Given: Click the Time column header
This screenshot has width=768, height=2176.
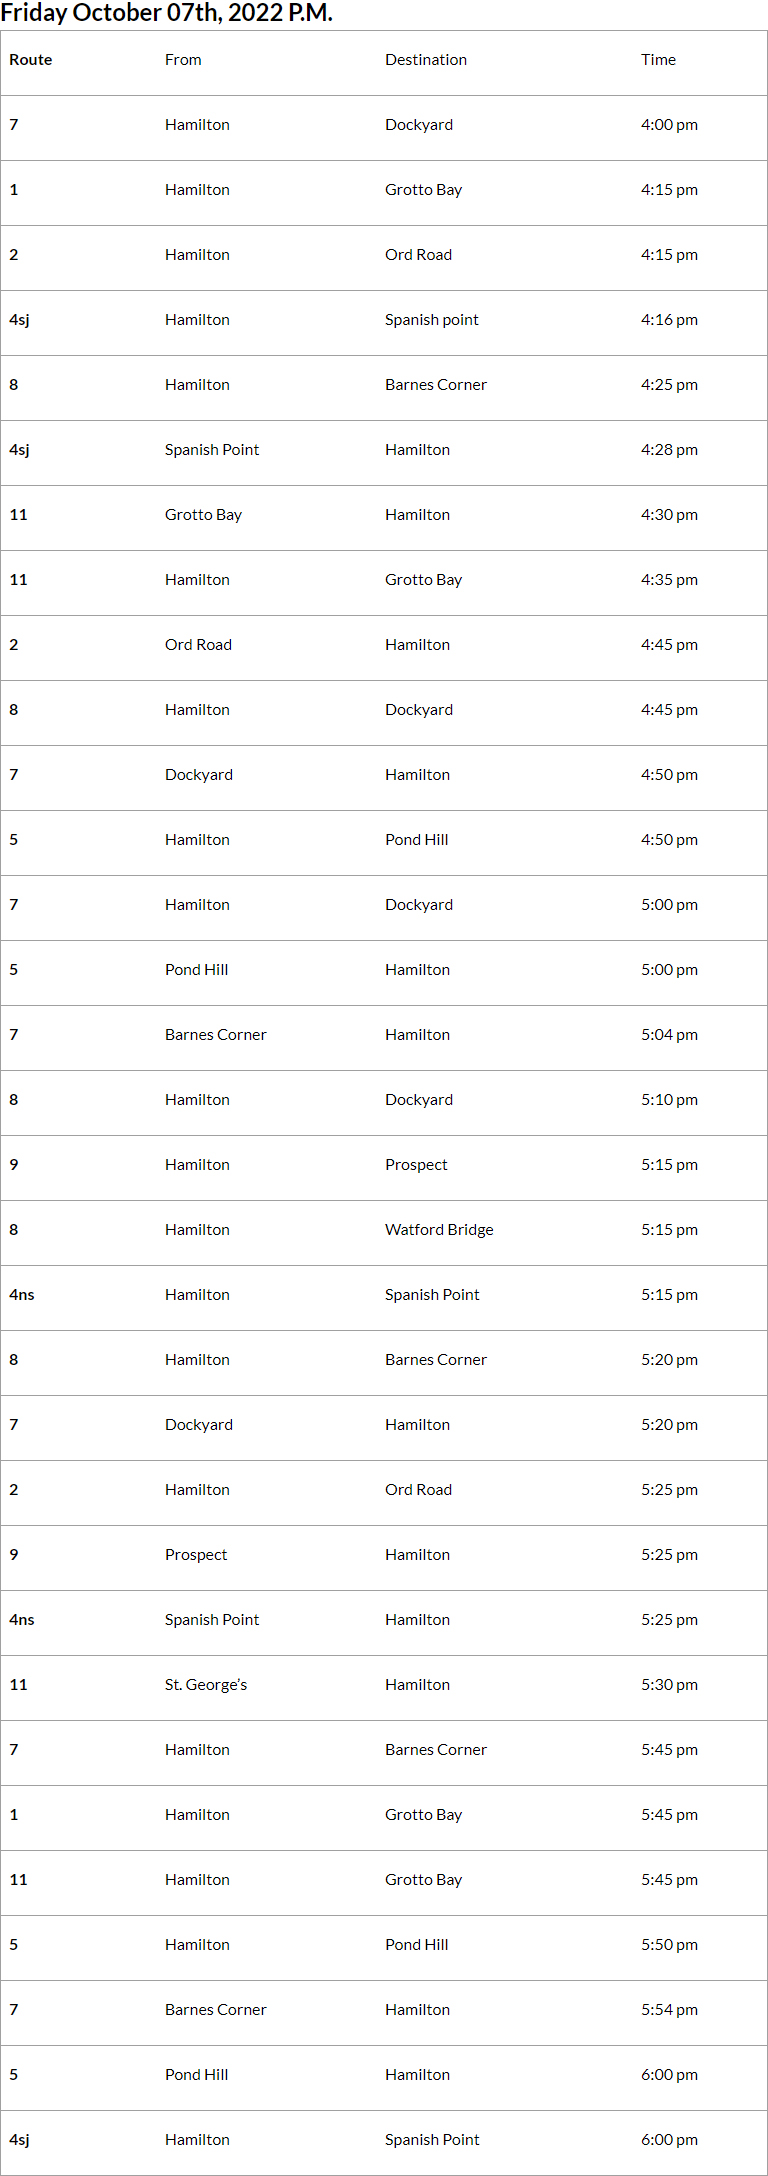Looking at the screenshot, I should click(658, 60).
